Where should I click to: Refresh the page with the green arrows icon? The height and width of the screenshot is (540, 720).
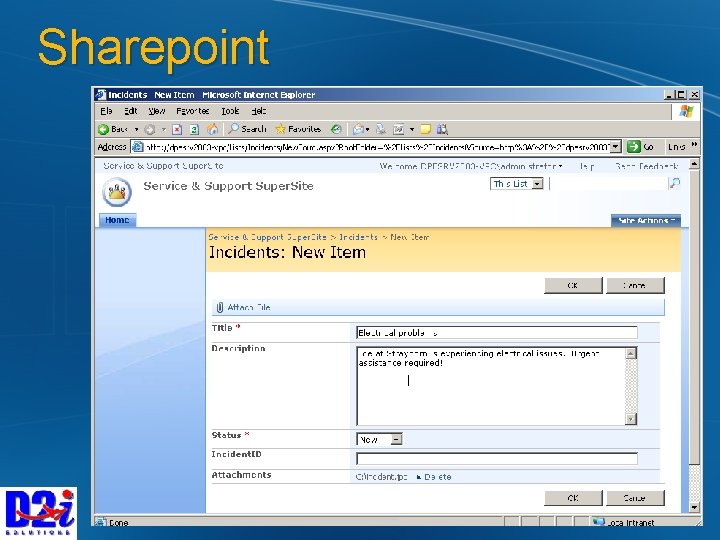(x=194, y=129)
